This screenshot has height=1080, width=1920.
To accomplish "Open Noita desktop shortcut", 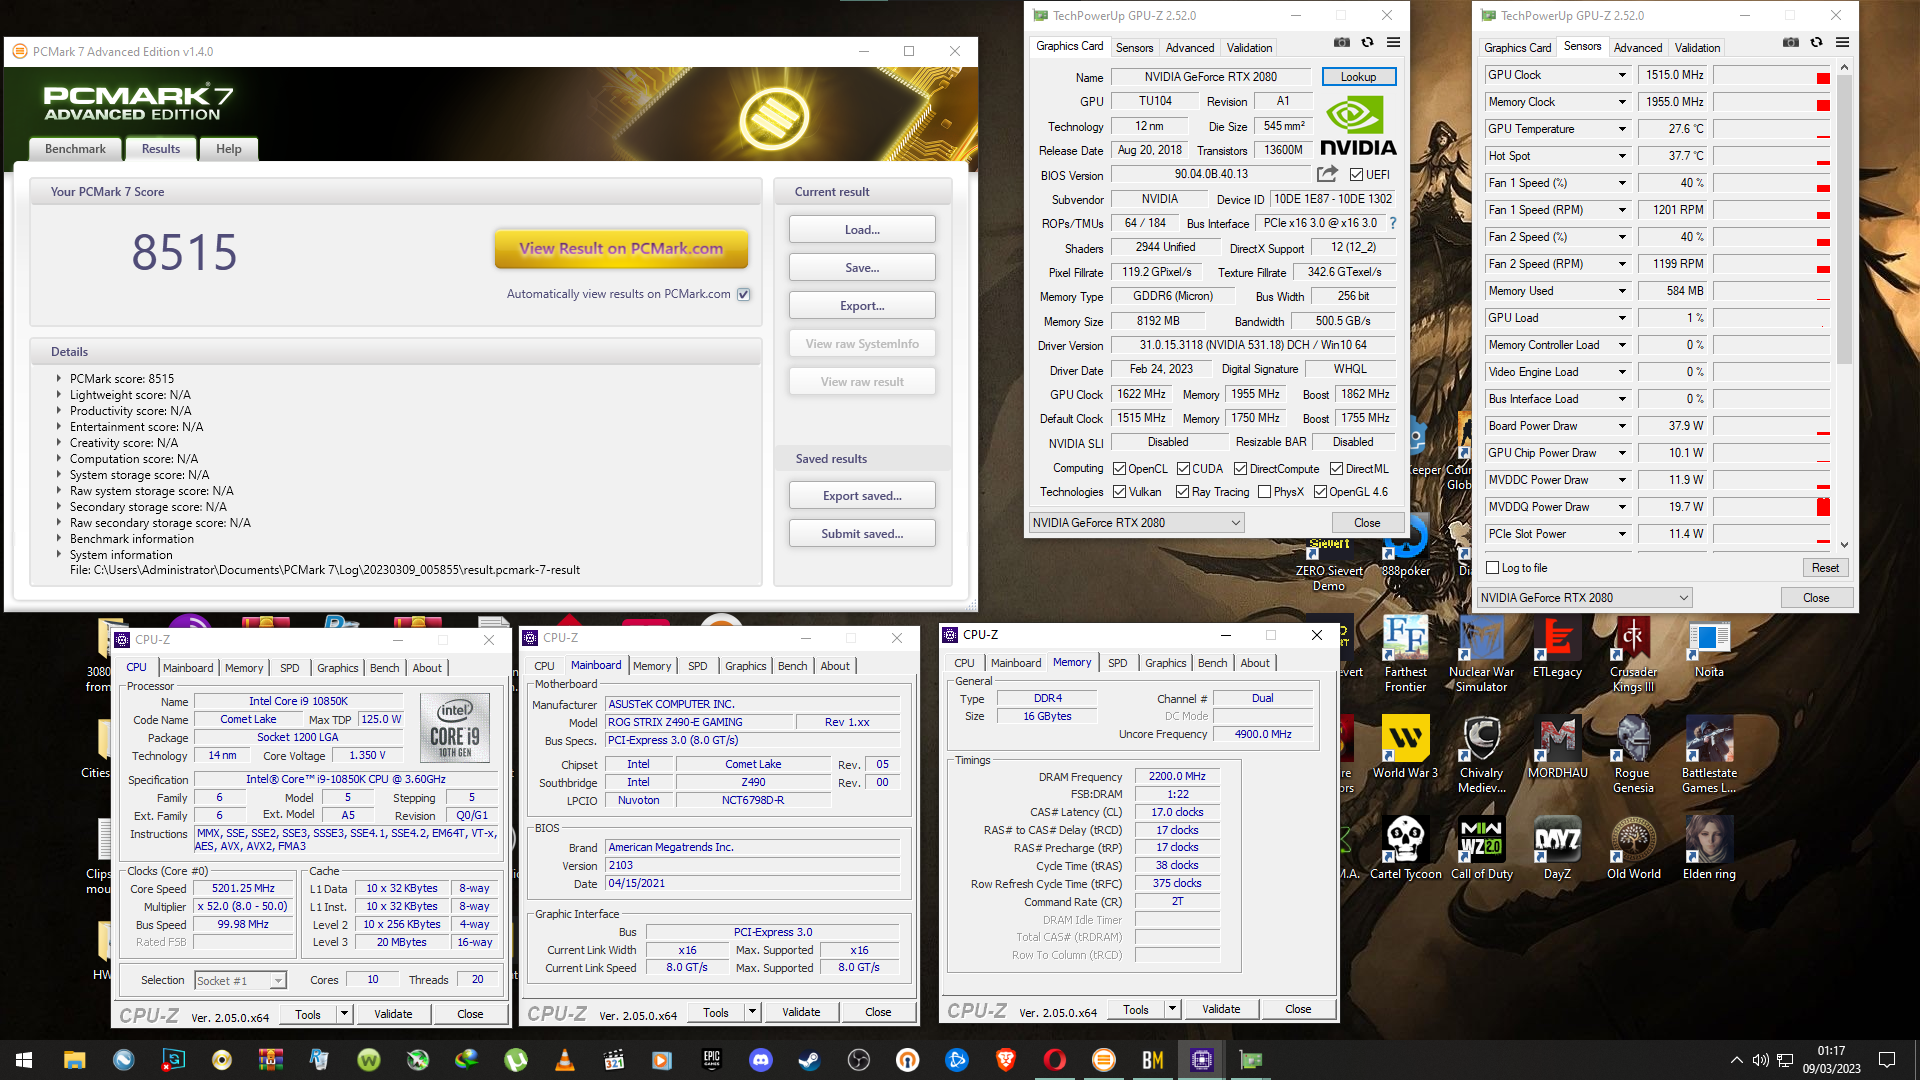I will click(1709, 647).
